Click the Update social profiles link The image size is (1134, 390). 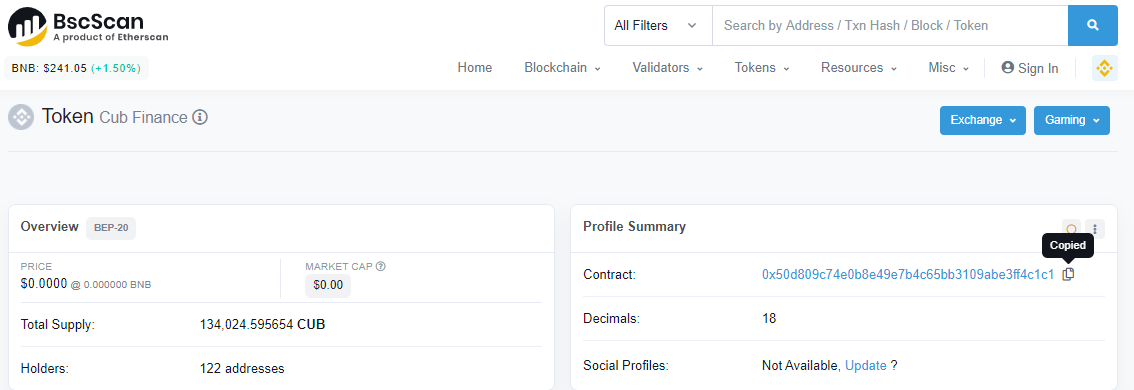(x=866, y=365)
